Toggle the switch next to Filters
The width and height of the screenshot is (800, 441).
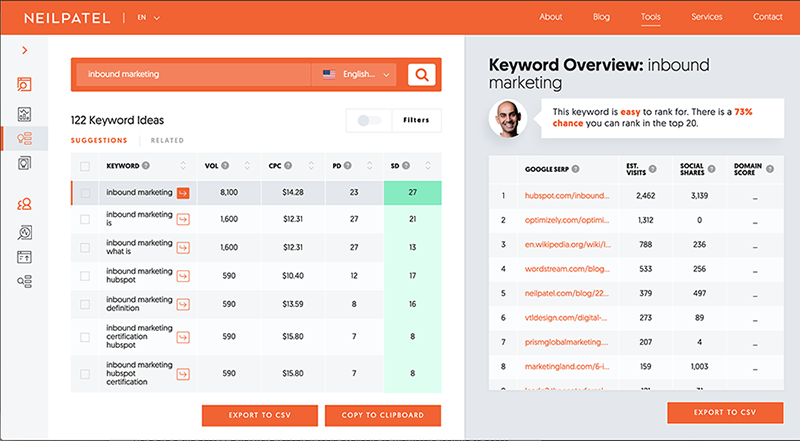click(369, 120)
